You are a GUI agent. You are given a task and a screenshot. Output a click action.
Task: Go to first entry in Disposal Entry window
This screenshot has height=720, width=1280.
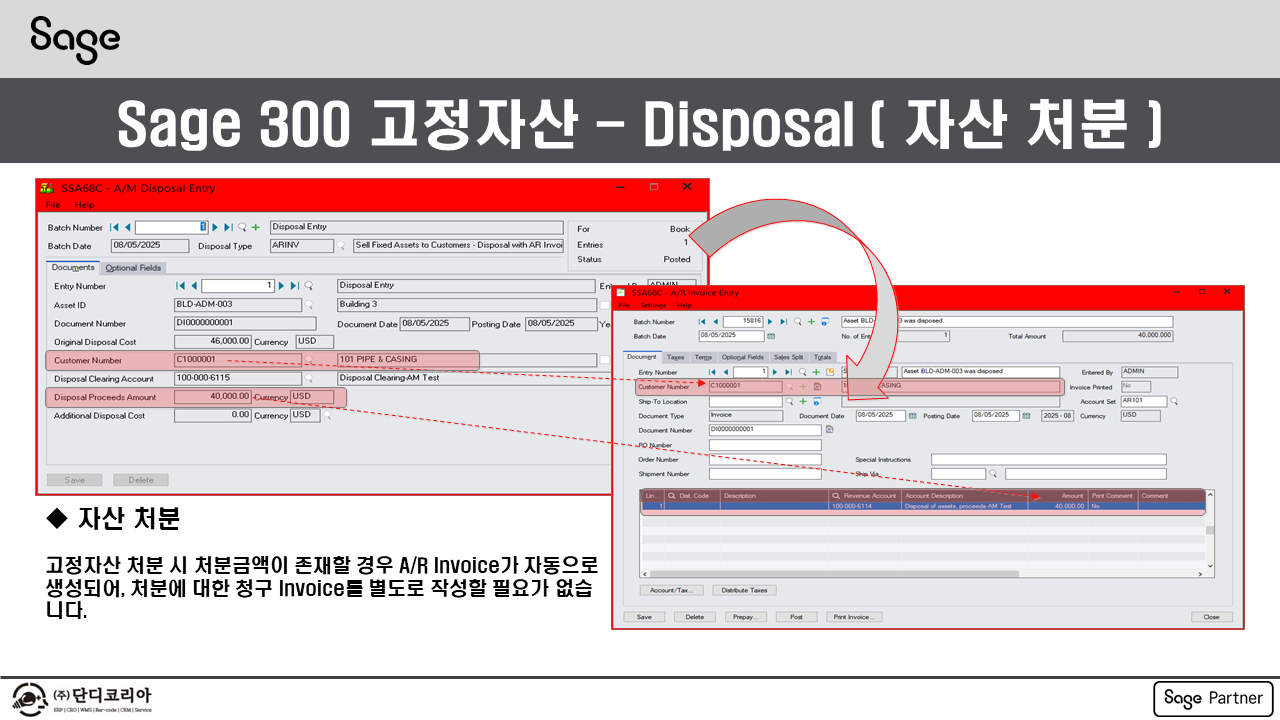[x=181, y=286]
